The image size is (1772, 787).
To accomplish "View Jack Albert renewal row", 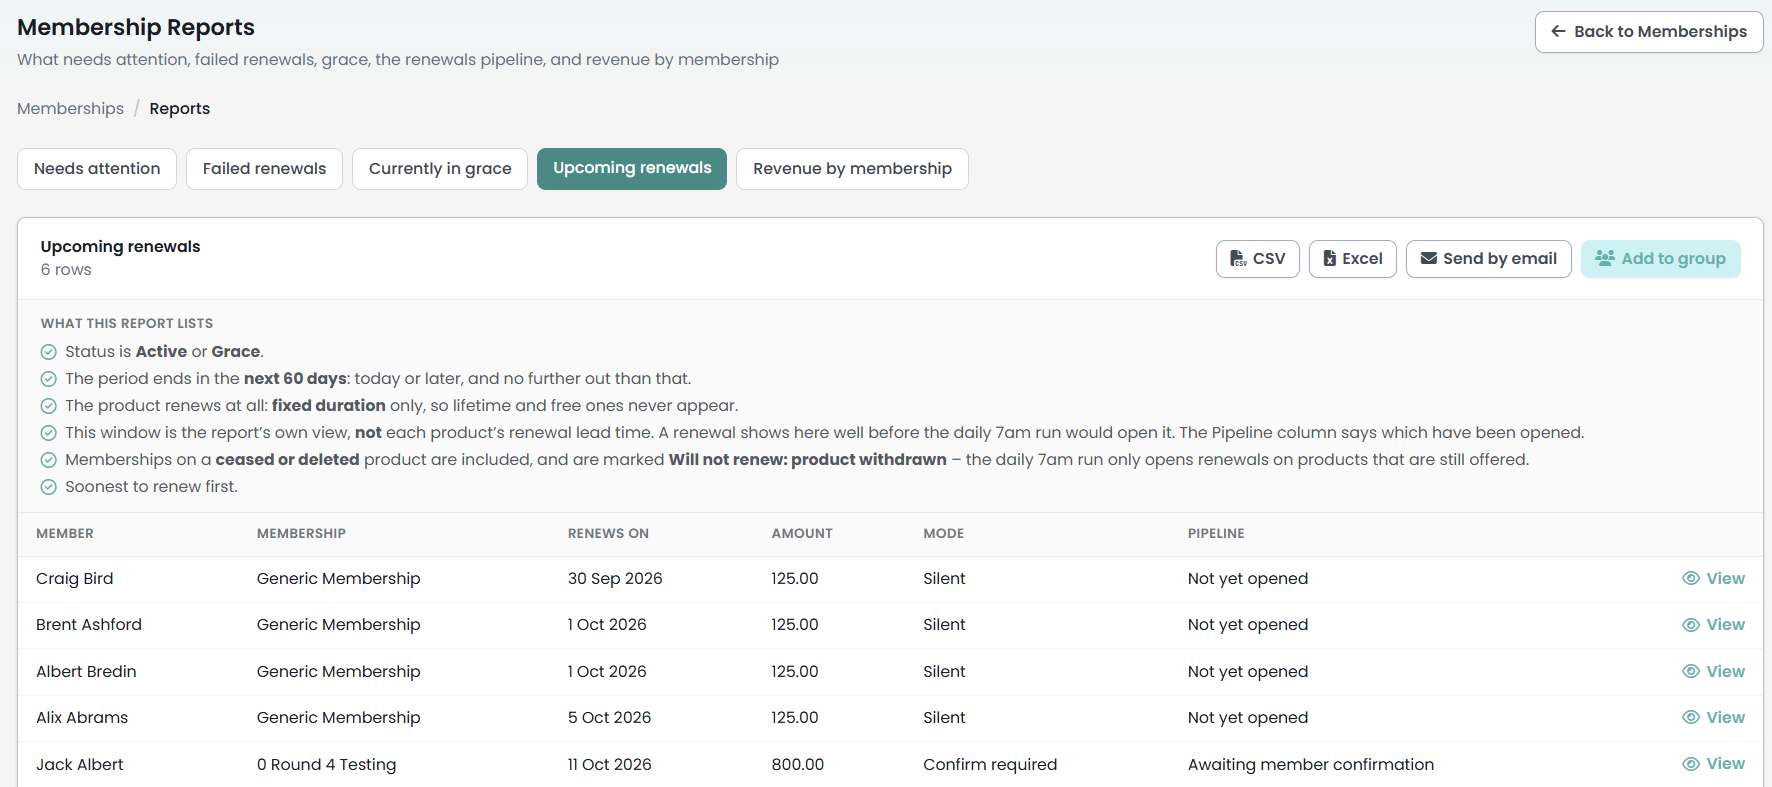I will (1713, 764).
